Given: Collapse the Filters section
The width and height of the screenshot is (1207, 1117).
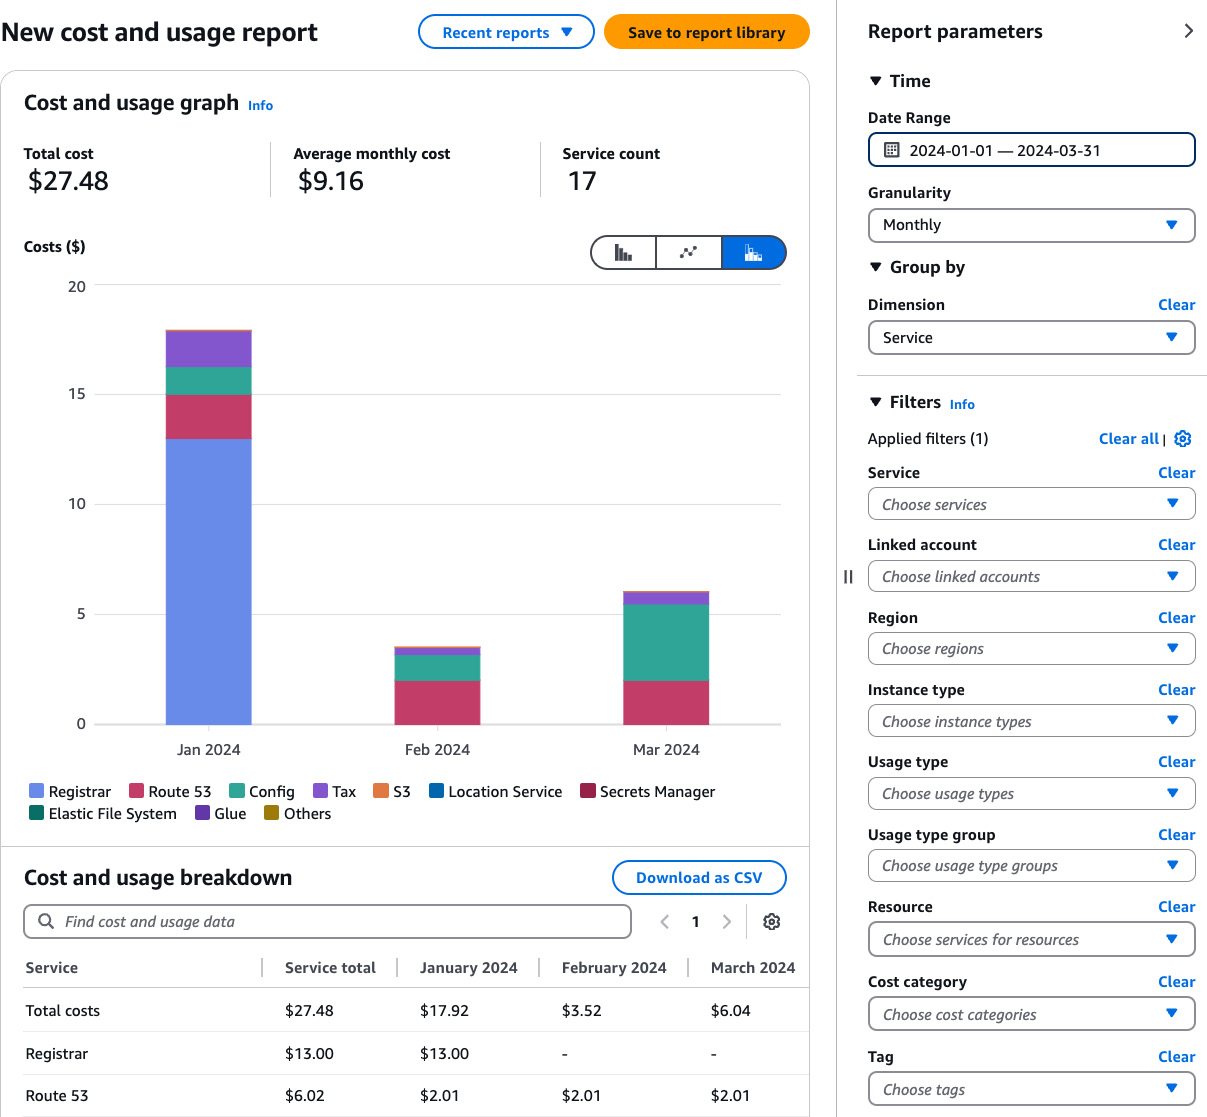Looking at the screenshot, I should 876,402.
